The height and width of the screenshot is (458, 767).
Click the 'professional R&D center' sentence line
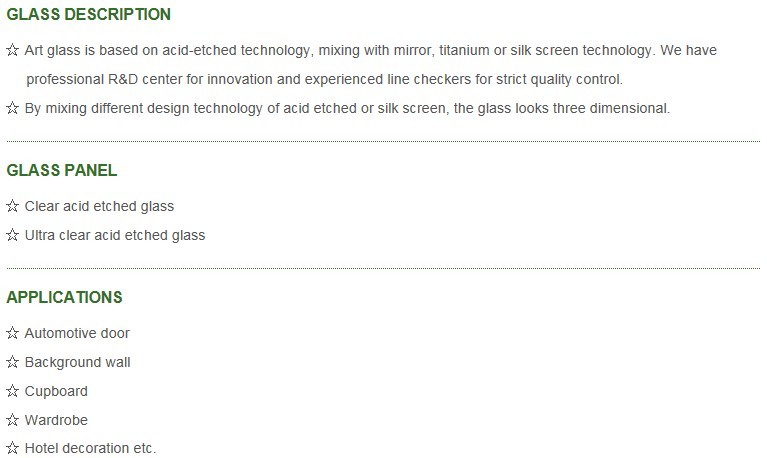coord(324,79)
